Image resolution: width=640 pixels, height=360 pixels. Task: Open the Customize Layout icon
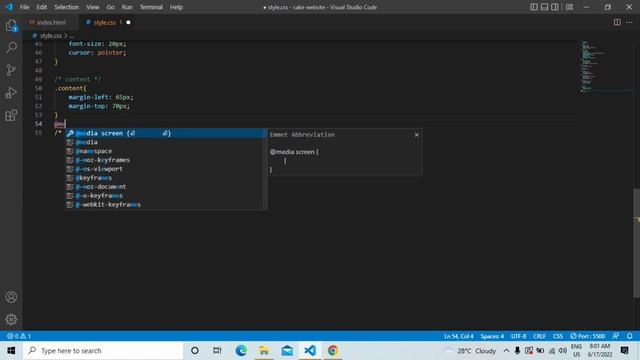(x=569, y=7)
